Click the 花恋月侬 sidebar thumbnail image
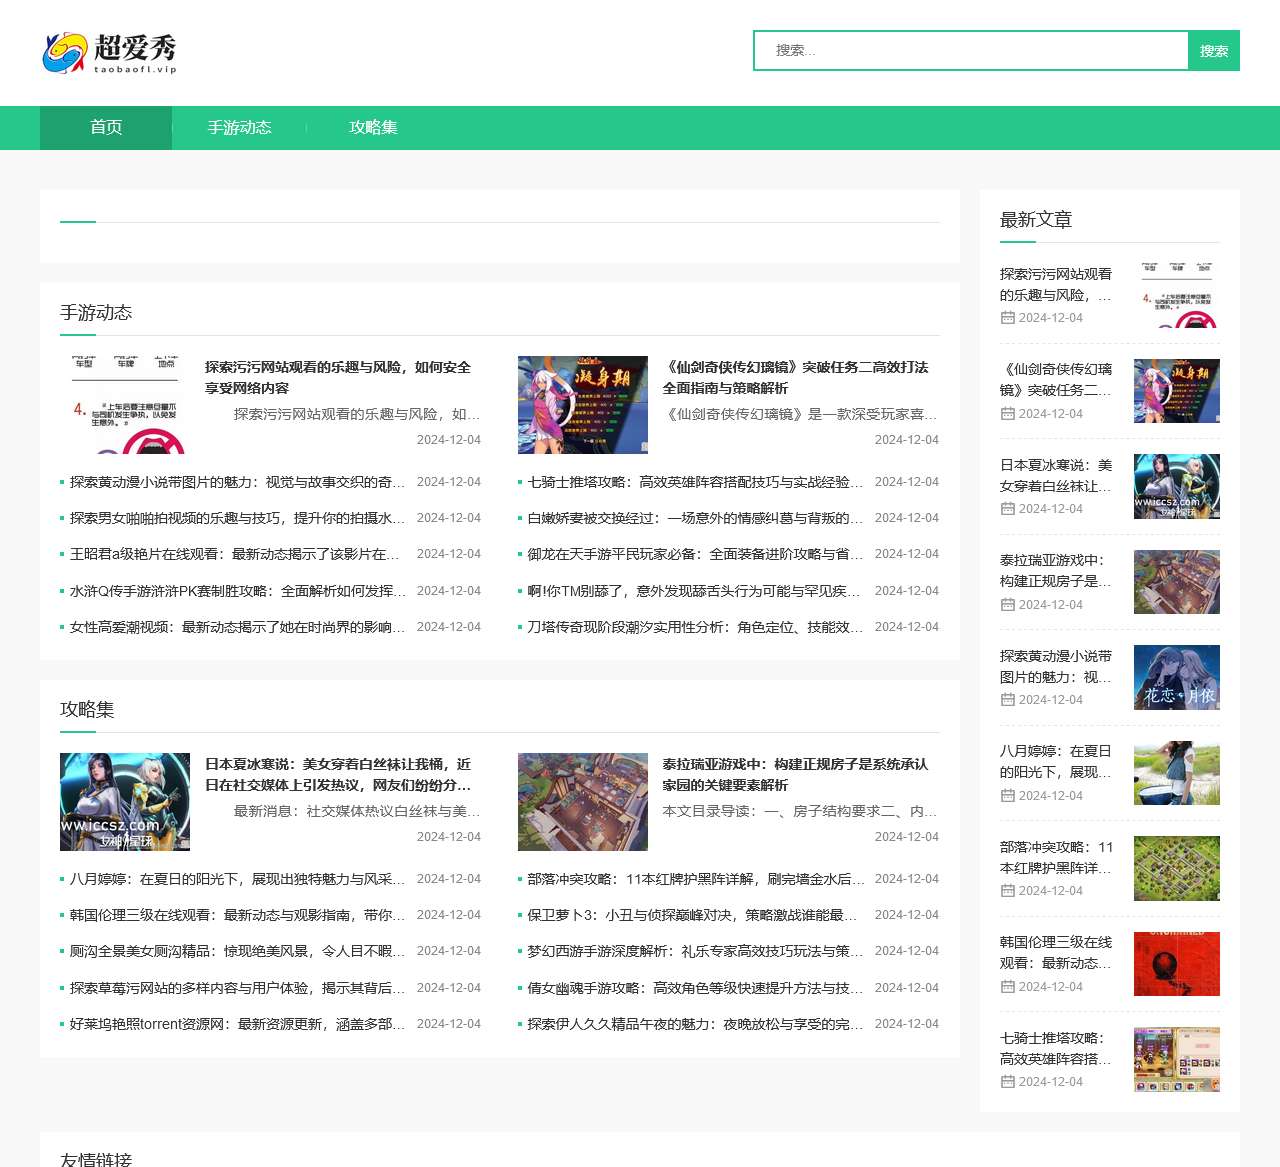The height and width of the screenshot is (1167, 1280). [1177, 677]
